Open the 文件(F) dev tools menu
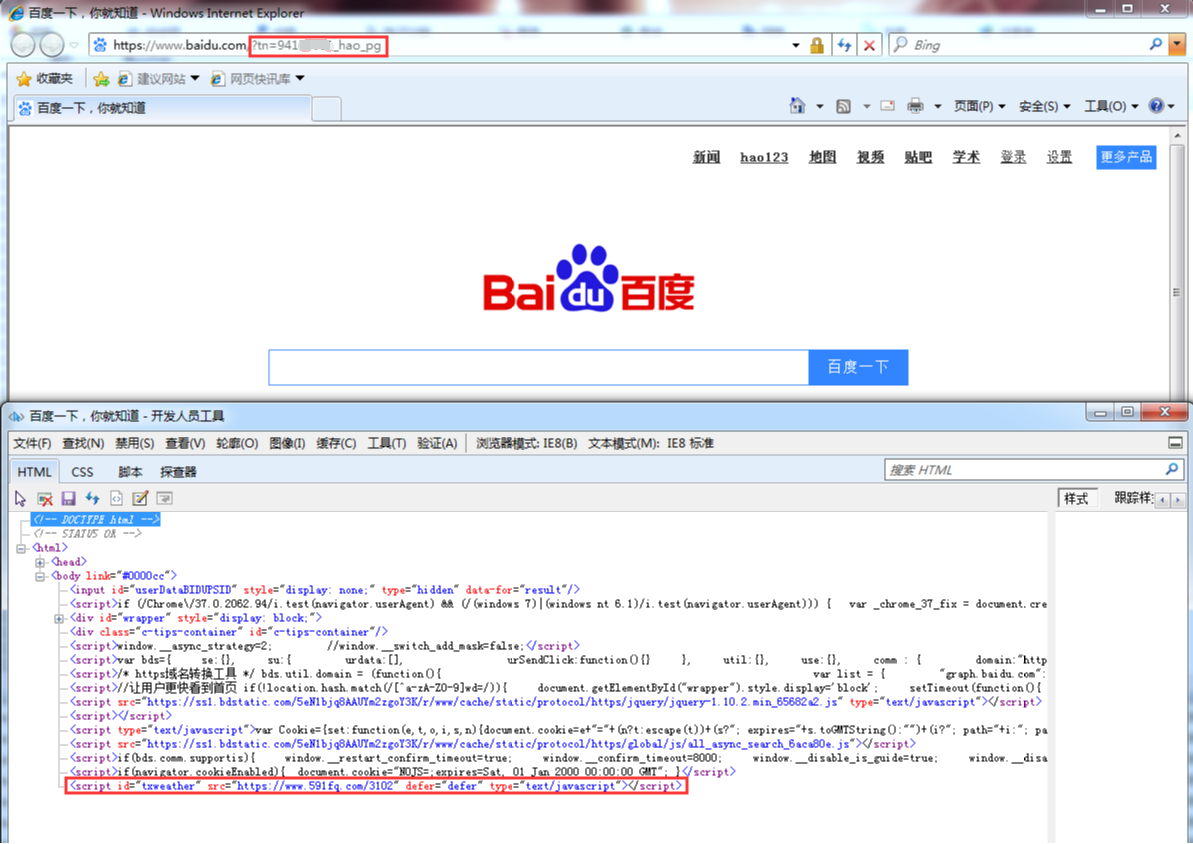The image size is (1193, 844). 32,443
